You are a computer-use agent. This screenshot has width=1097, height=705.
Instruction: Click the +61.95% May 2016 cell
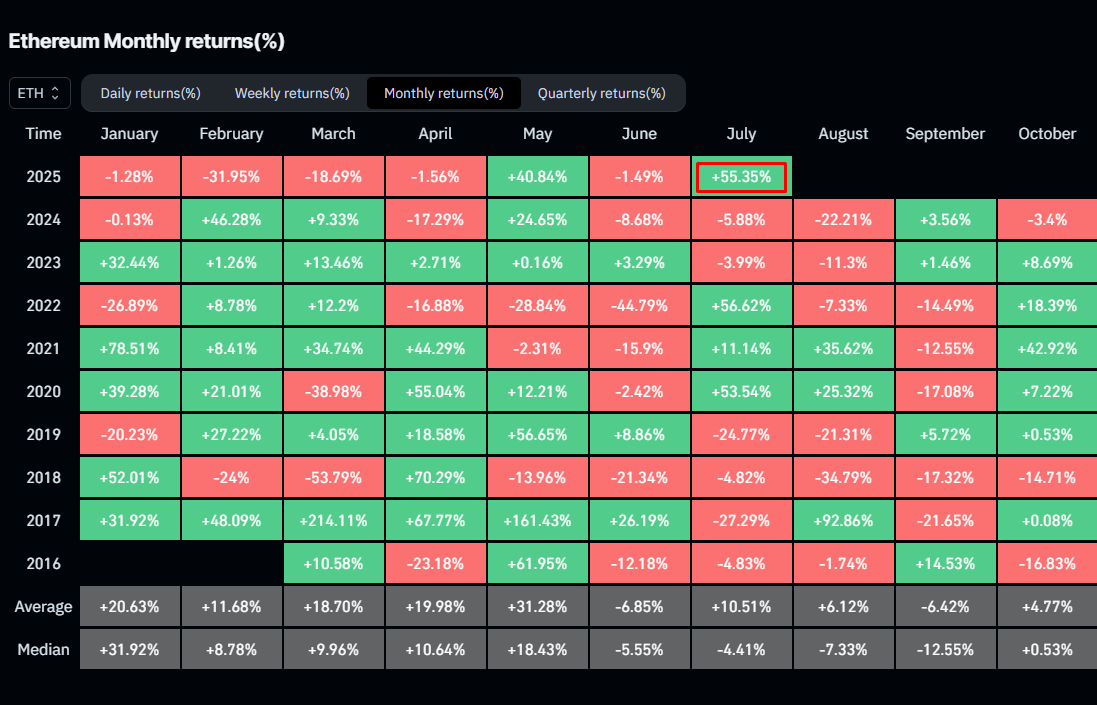(537, 564)
